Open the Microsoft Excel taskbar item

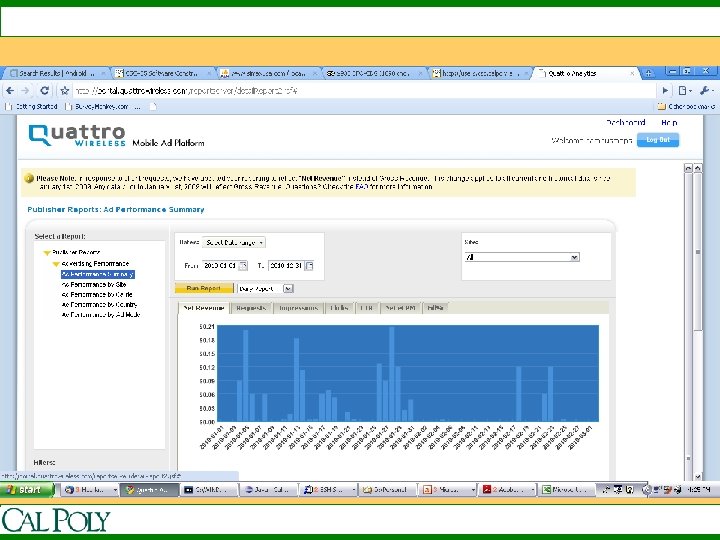pyautogui.click(x=567, y=490)
